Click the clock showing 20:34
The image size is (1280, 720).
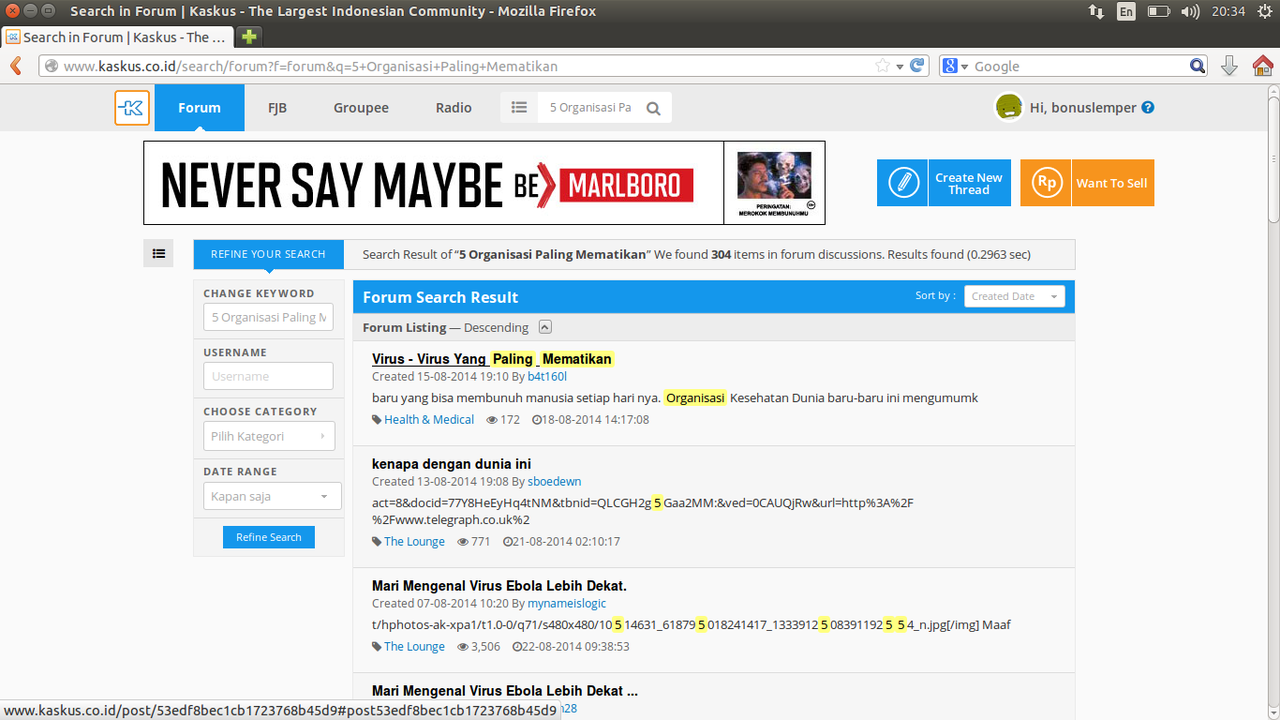(x=1229, y=12)
